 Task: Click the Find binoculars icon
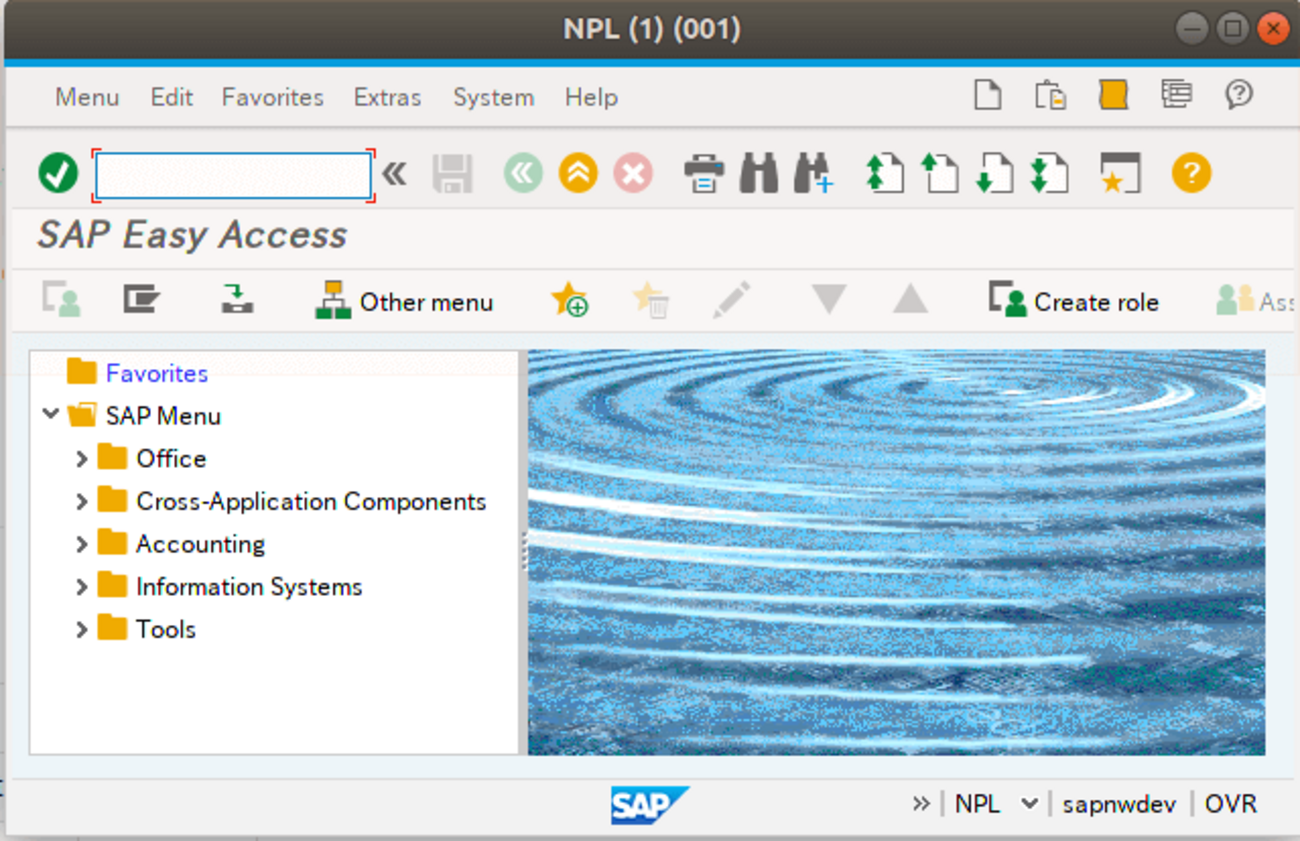[x=759, y=174]
